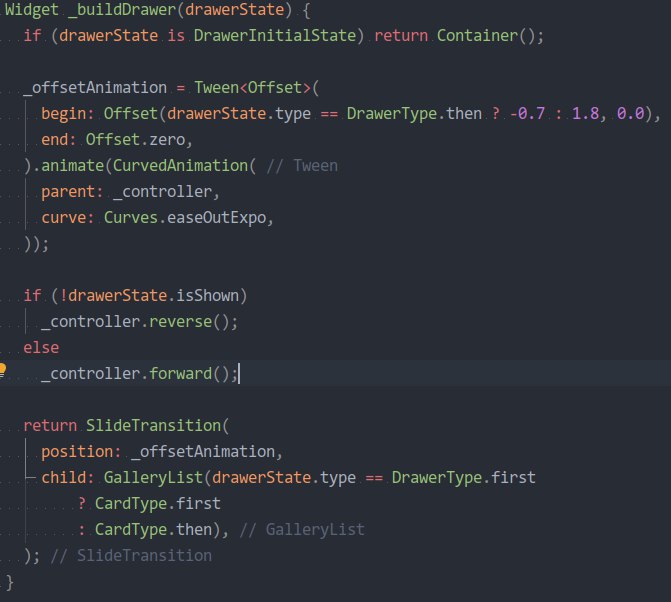The height and width of the screenshot is (602, 671).
Task: Click the '-0.7' numeric value
Action: click(527, 114)
